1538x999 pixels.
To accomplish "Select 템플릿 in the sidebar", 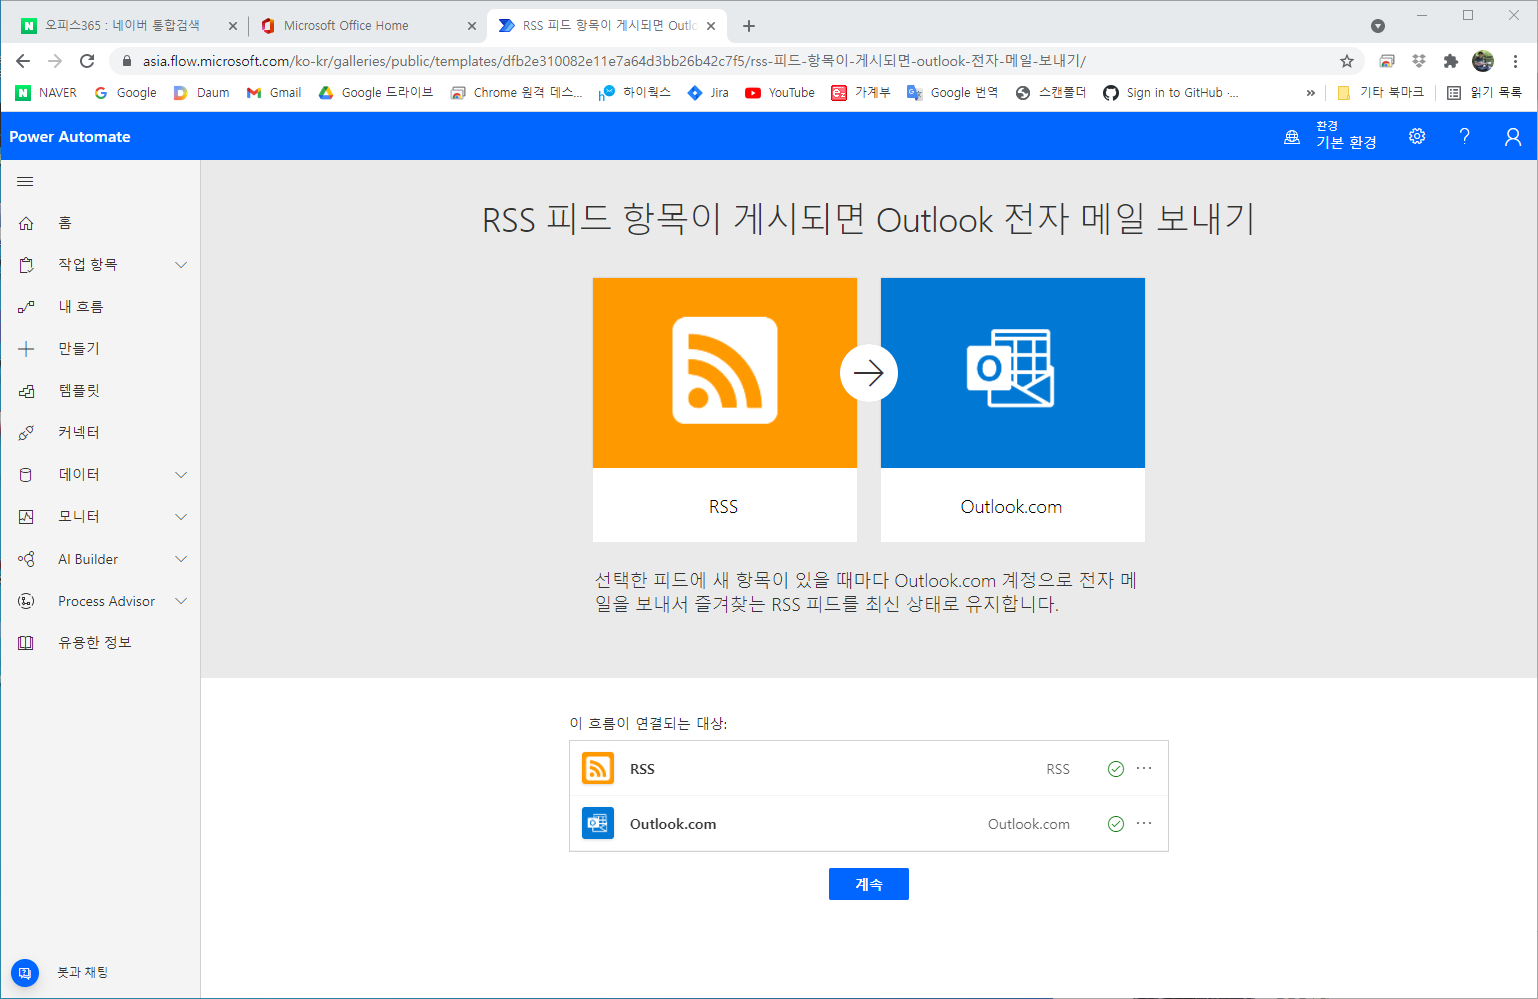I will tap(79, 391).
